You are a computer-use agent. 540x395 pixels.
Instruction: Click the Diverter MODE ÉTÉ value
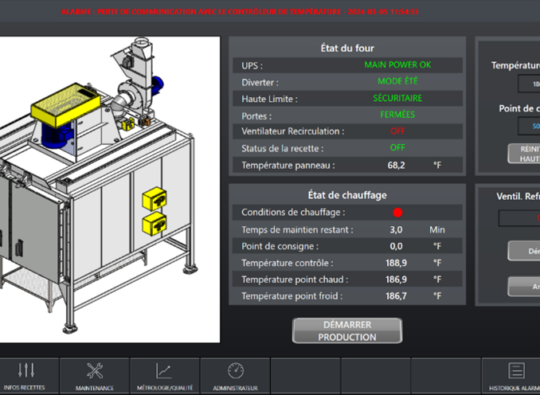pos(397,81)
